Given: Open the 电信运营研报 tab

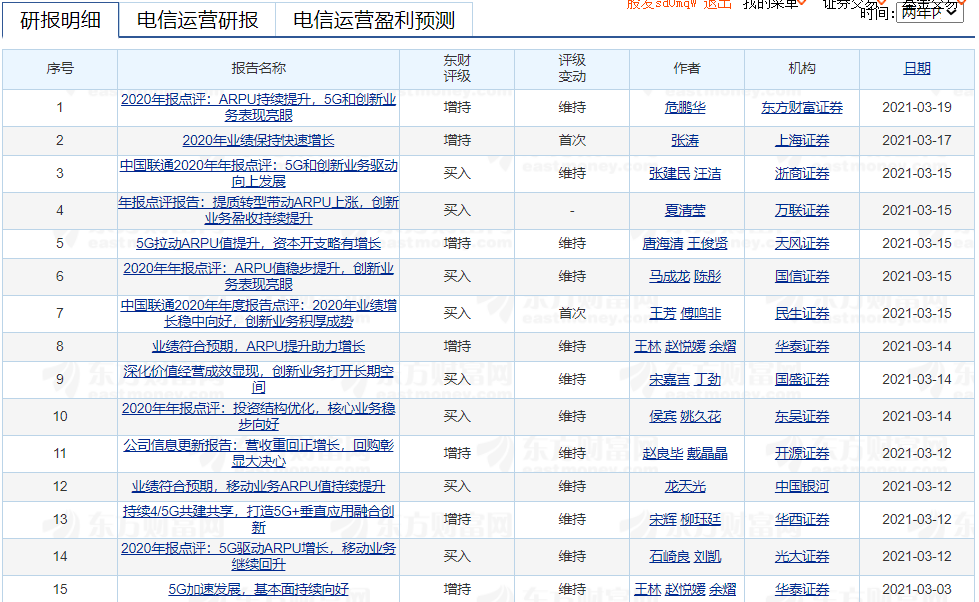Looking at the screenshot, I should click(x=197, y=20).
